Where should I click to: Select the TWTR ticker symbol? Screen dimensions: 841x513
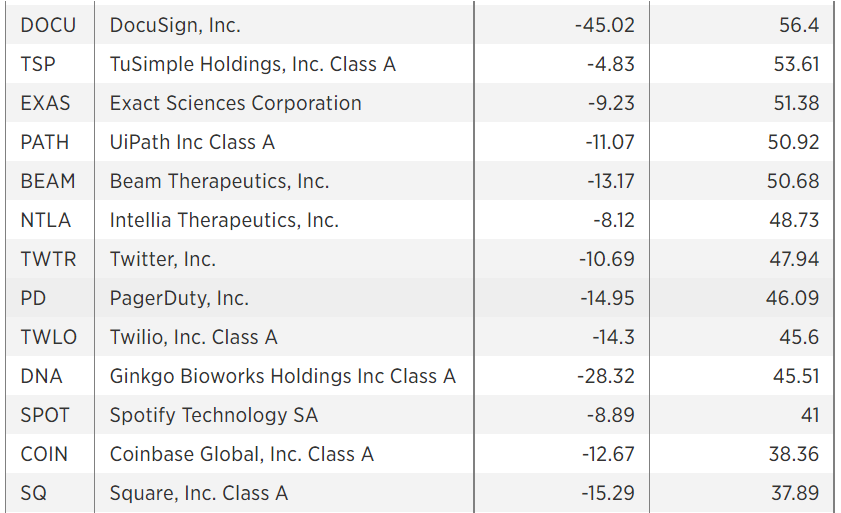click(48, 259)
